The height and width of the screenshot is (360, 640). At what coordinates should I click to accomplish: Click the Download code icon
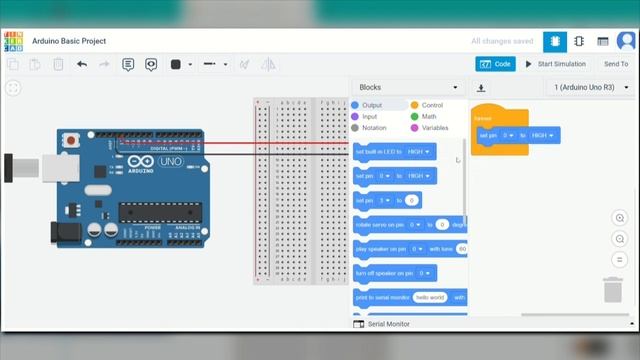(x=481, y=88)
